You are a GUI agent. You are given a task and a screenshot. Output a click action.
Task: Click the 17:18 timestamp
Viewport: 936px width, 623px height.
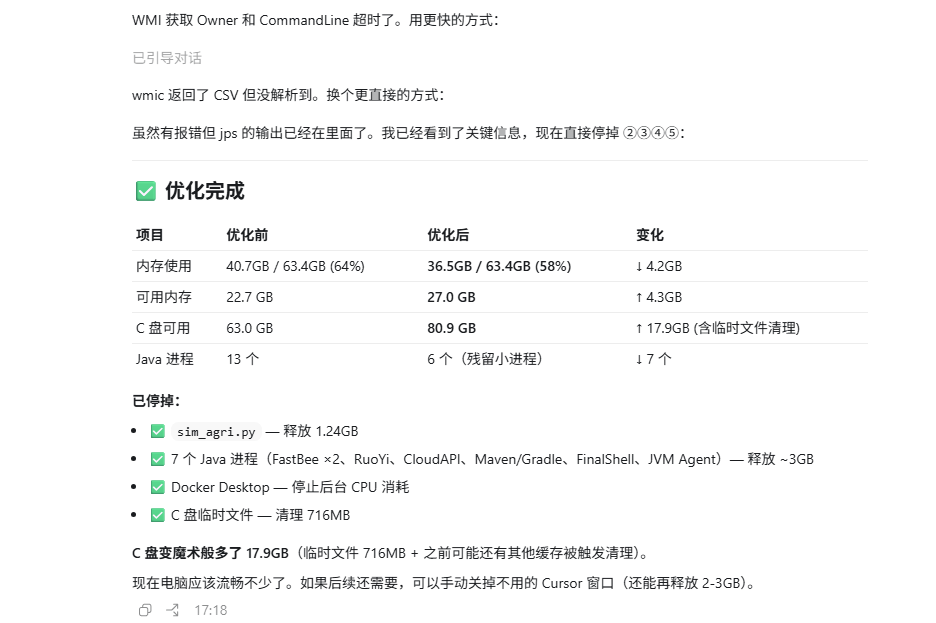tap(211, 610)
